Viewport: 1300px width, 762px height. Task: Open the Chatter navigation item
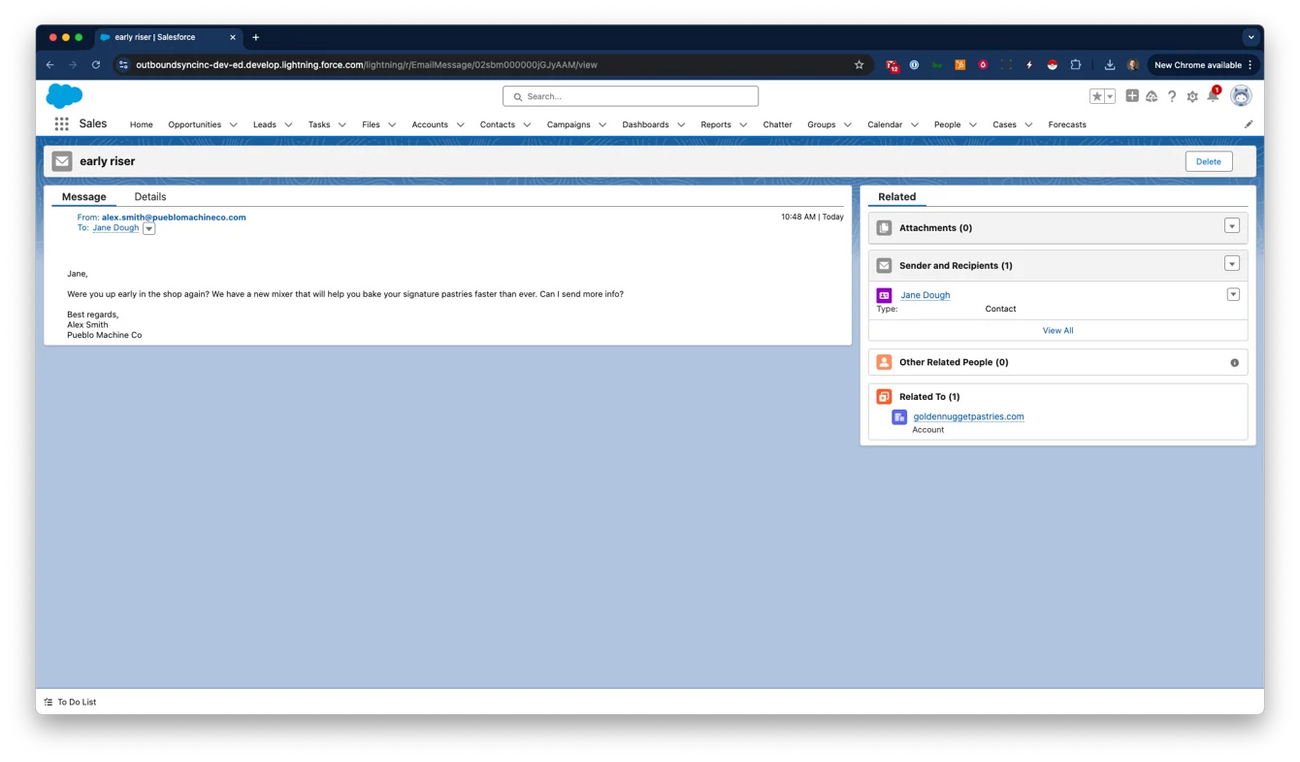click(x=777, y=124)
